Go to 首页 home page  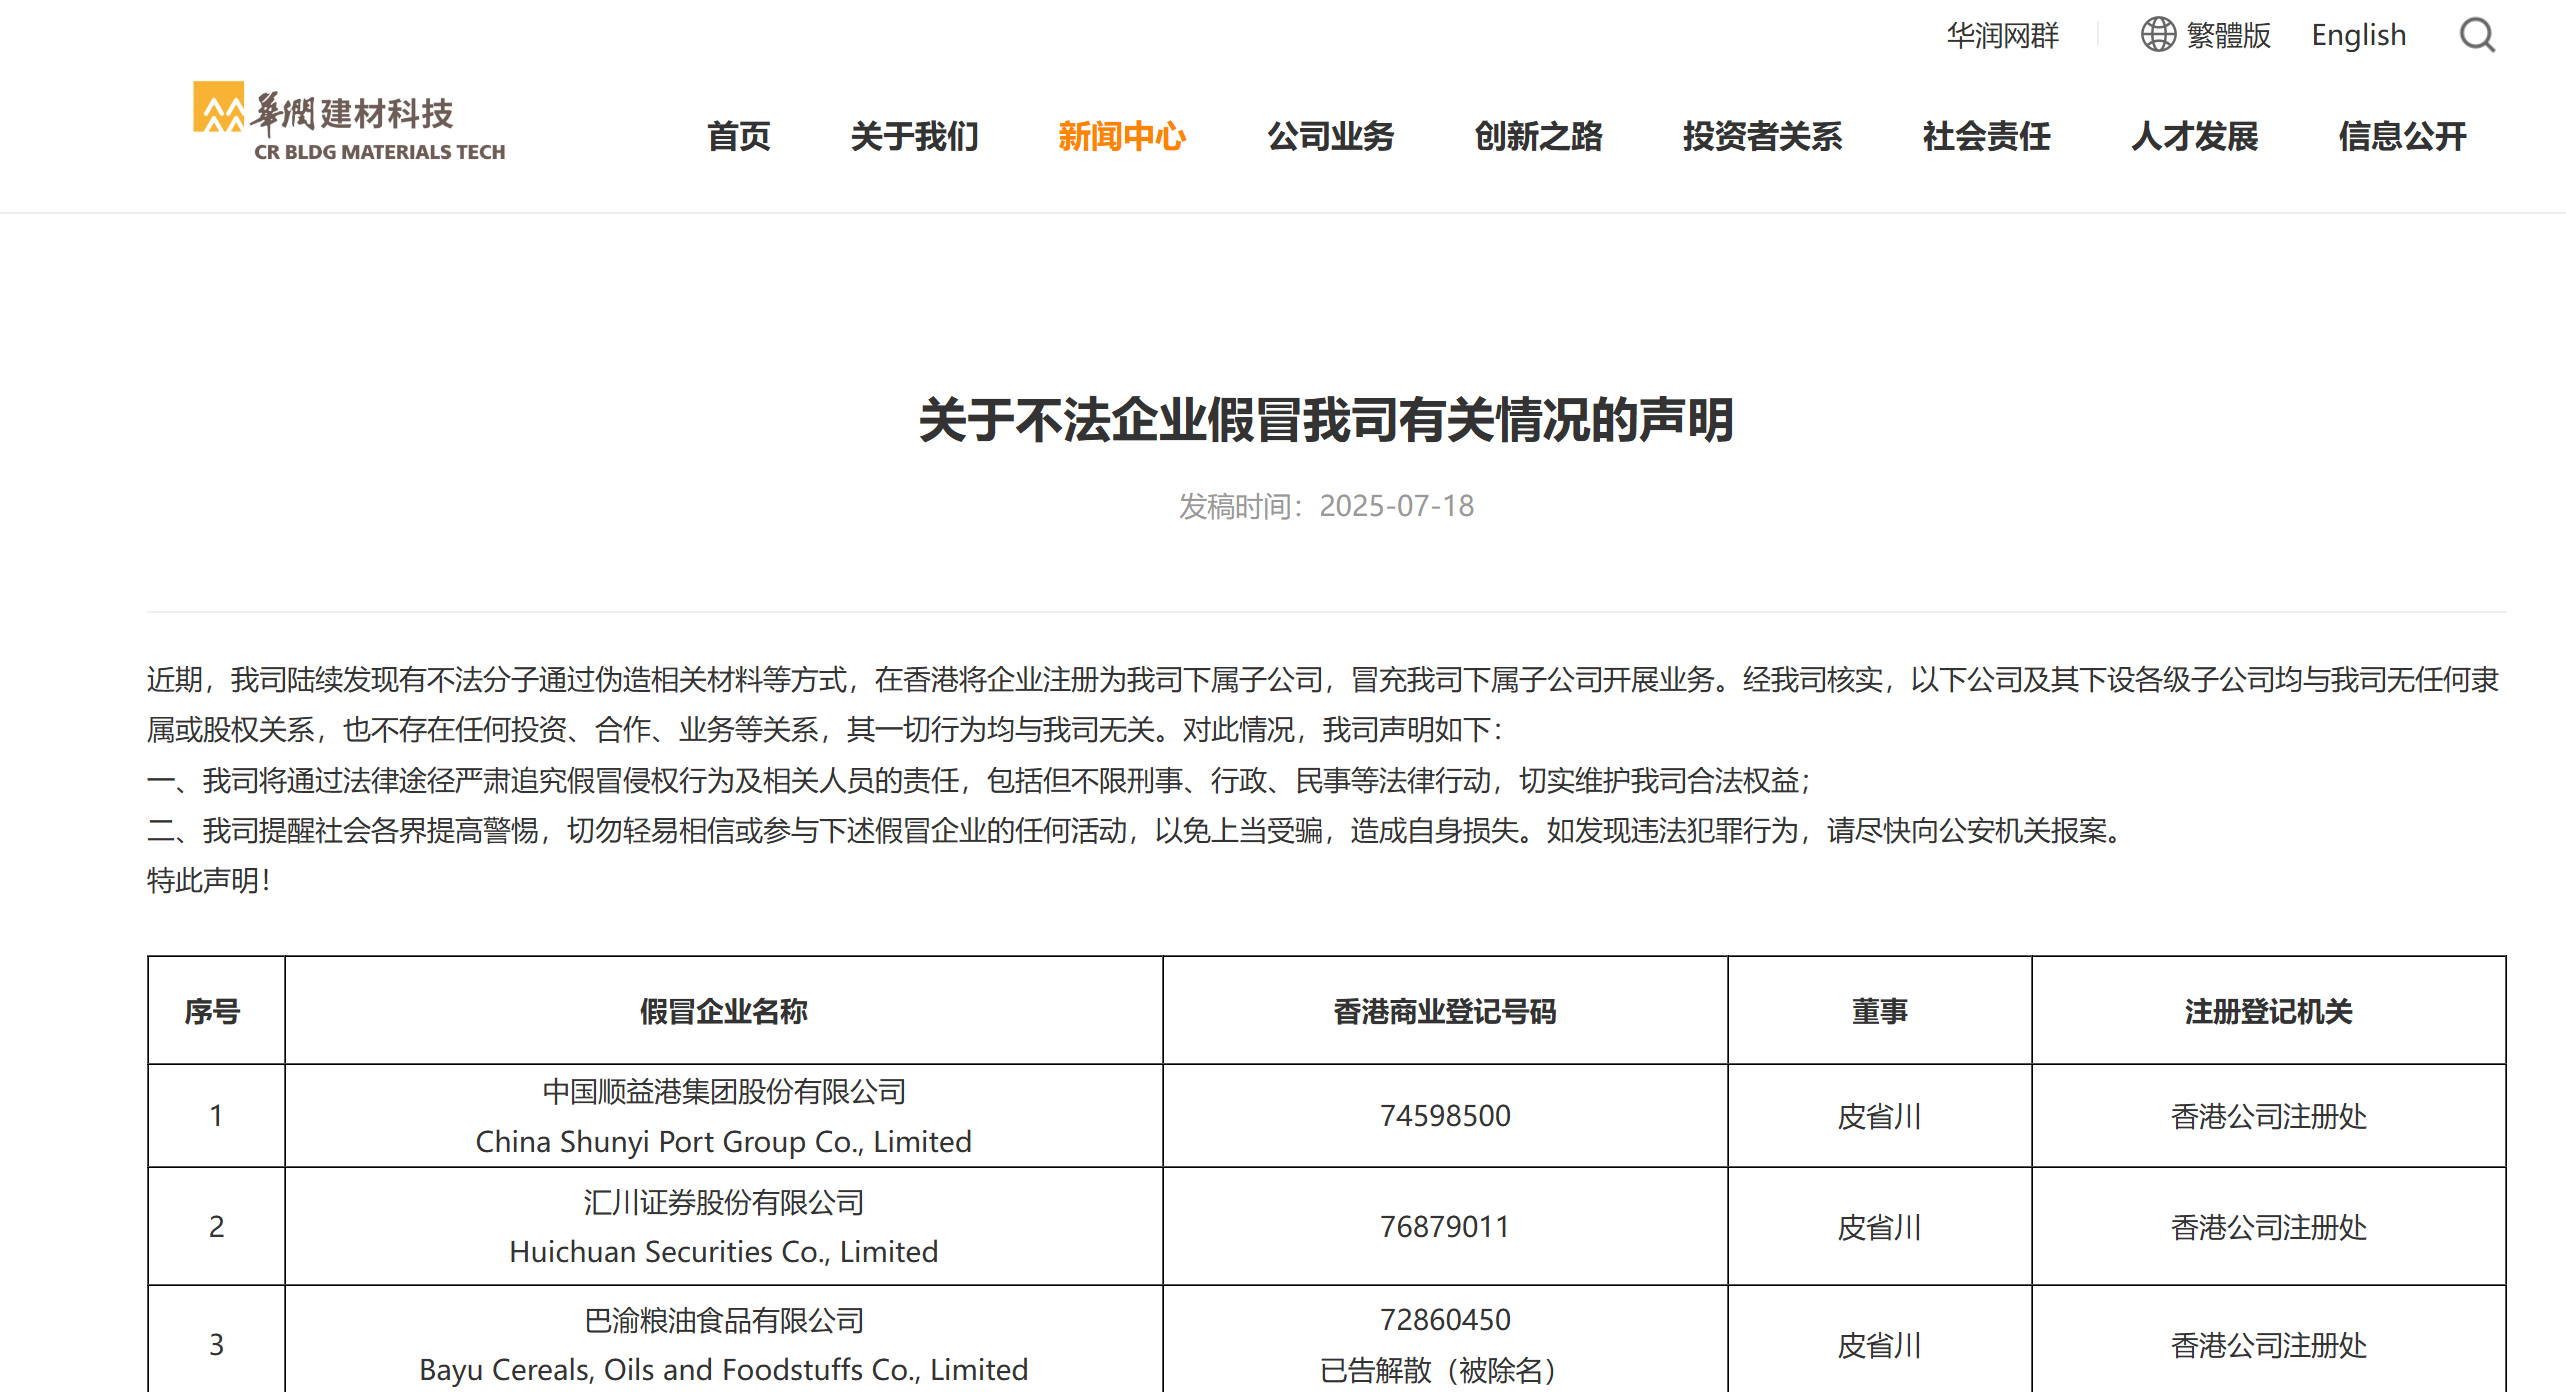(738, 136)
